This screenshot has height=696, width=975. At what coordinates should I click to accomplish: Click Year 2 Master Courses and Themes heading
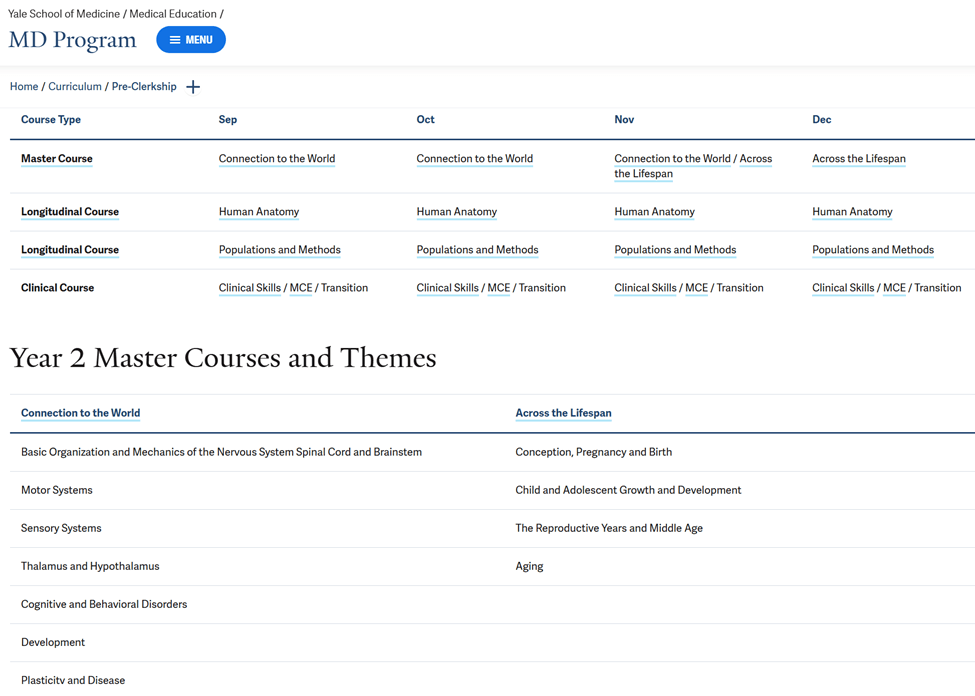tap(223, 358)
